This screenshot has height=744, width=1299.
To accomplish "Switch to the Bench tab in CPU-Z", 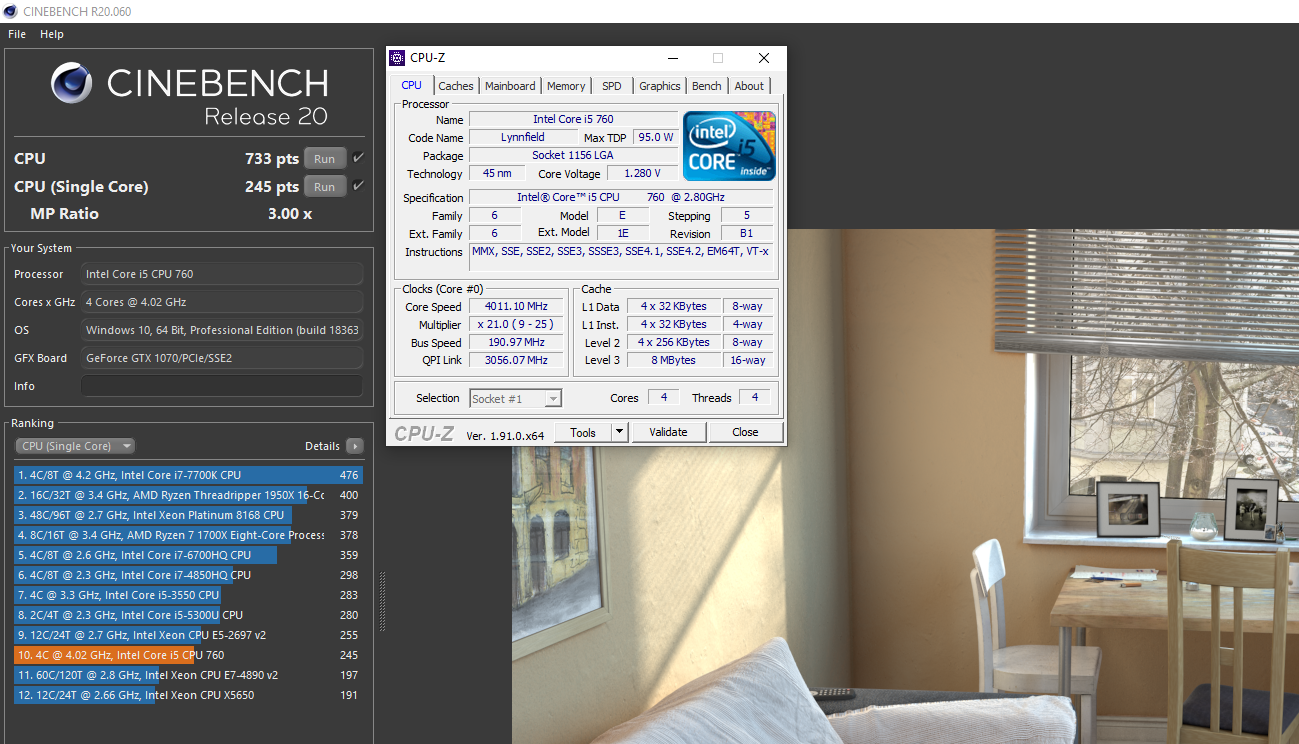I will pos(707,86).
